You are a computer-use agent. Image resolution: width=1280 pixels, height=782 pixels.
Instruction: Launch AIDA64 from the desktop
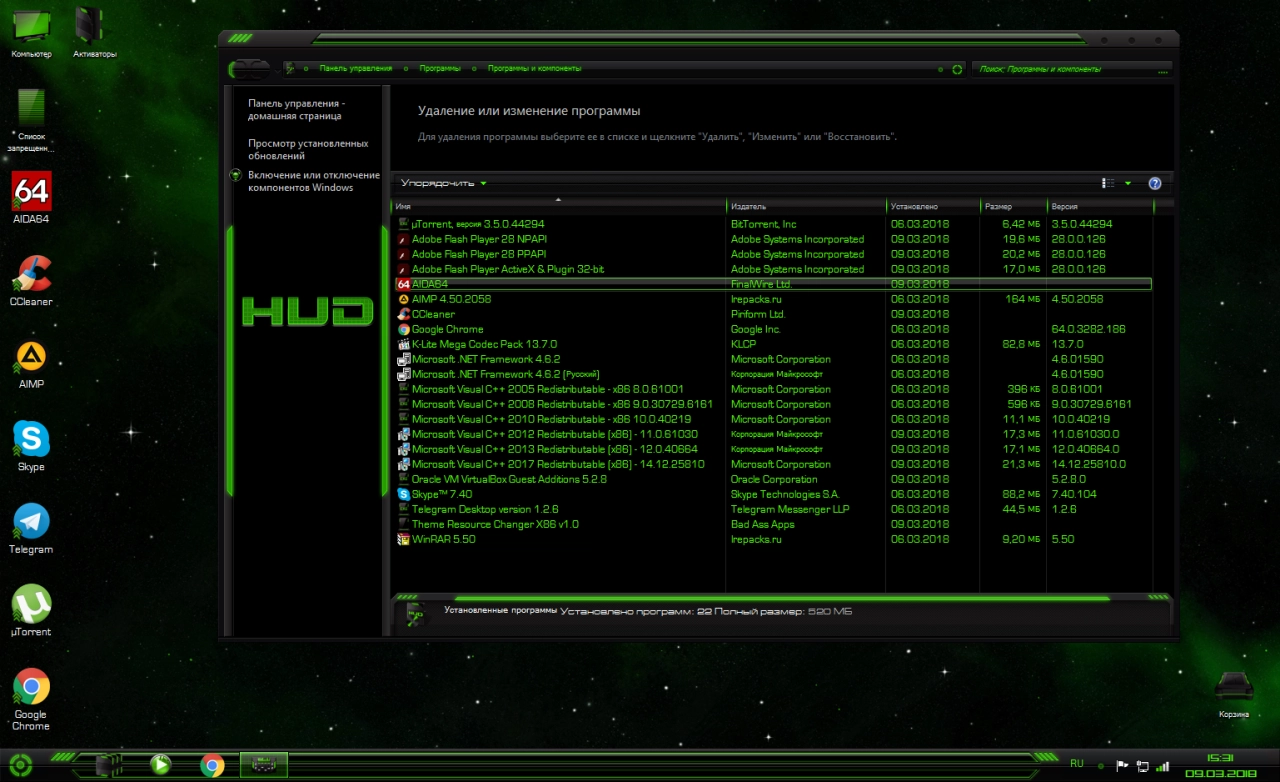[x=31, y=198]
